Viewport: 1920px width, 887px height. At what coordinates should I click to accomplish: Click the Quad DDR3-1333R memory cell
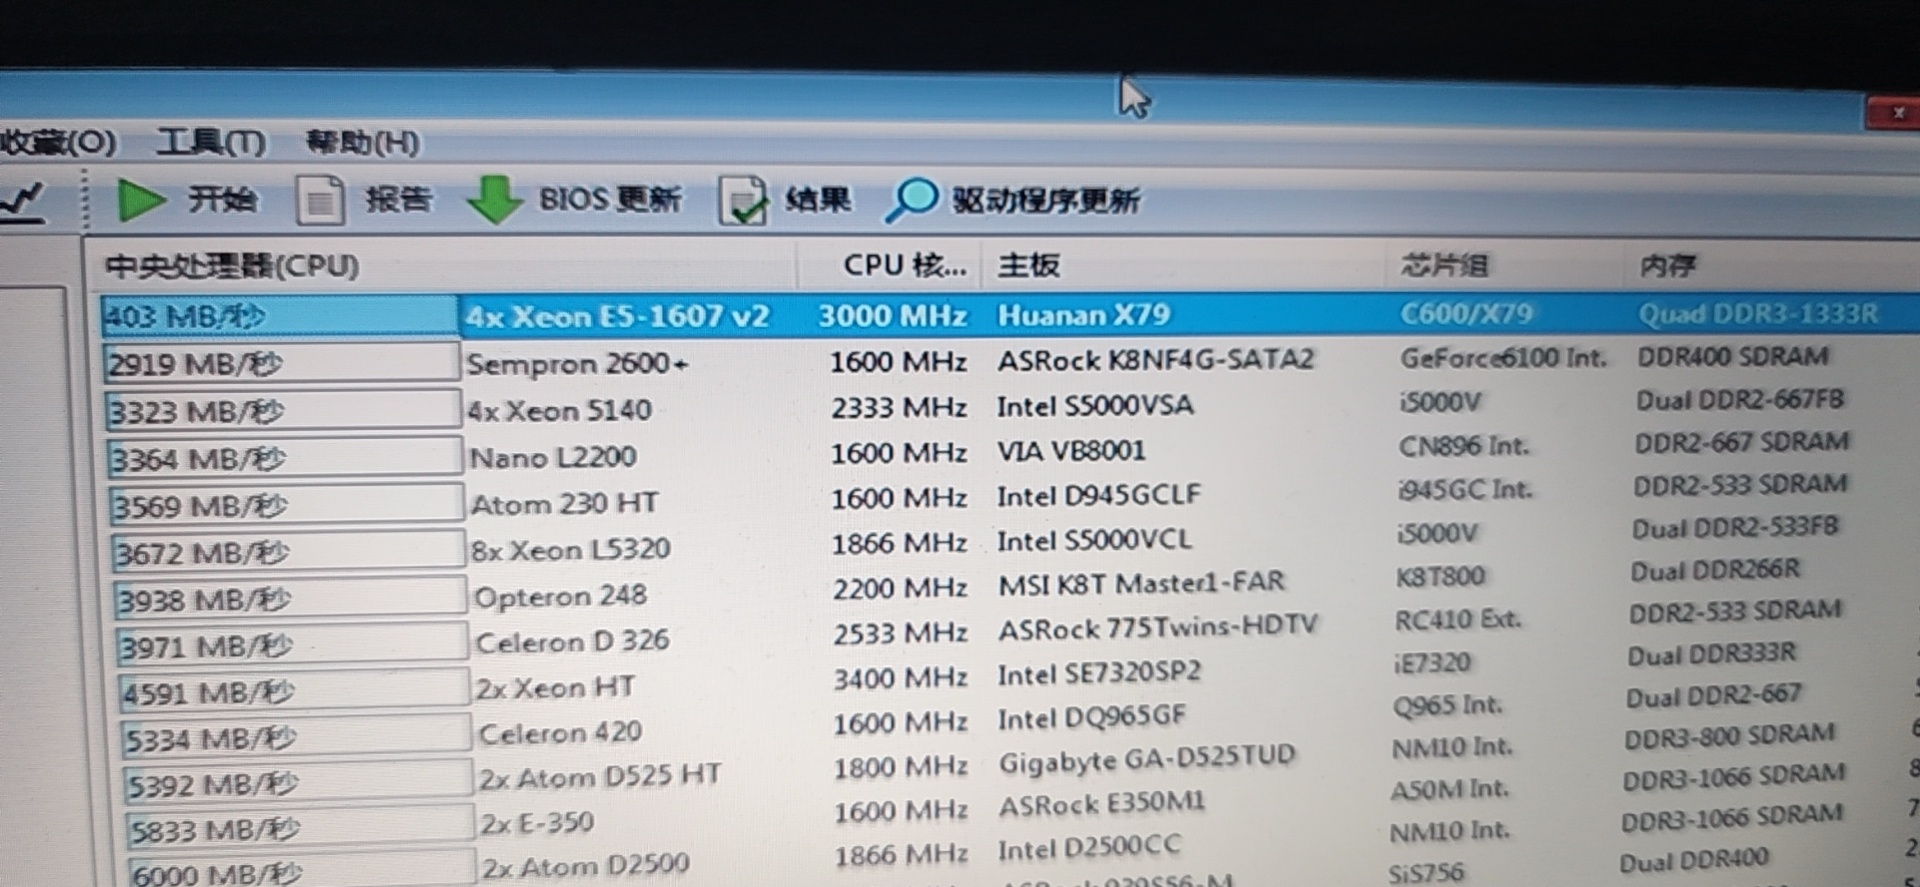(x=1758, y=314)
